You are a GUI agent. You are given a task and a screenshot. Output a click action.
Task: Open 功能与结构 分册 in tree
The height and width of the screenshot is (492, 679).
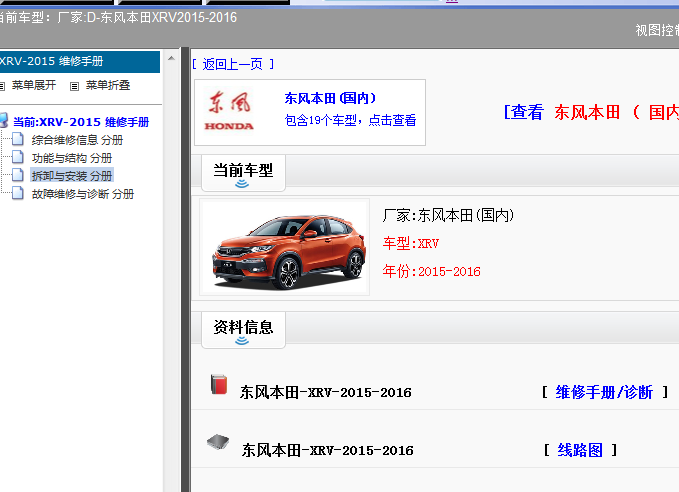click(72, 158)
